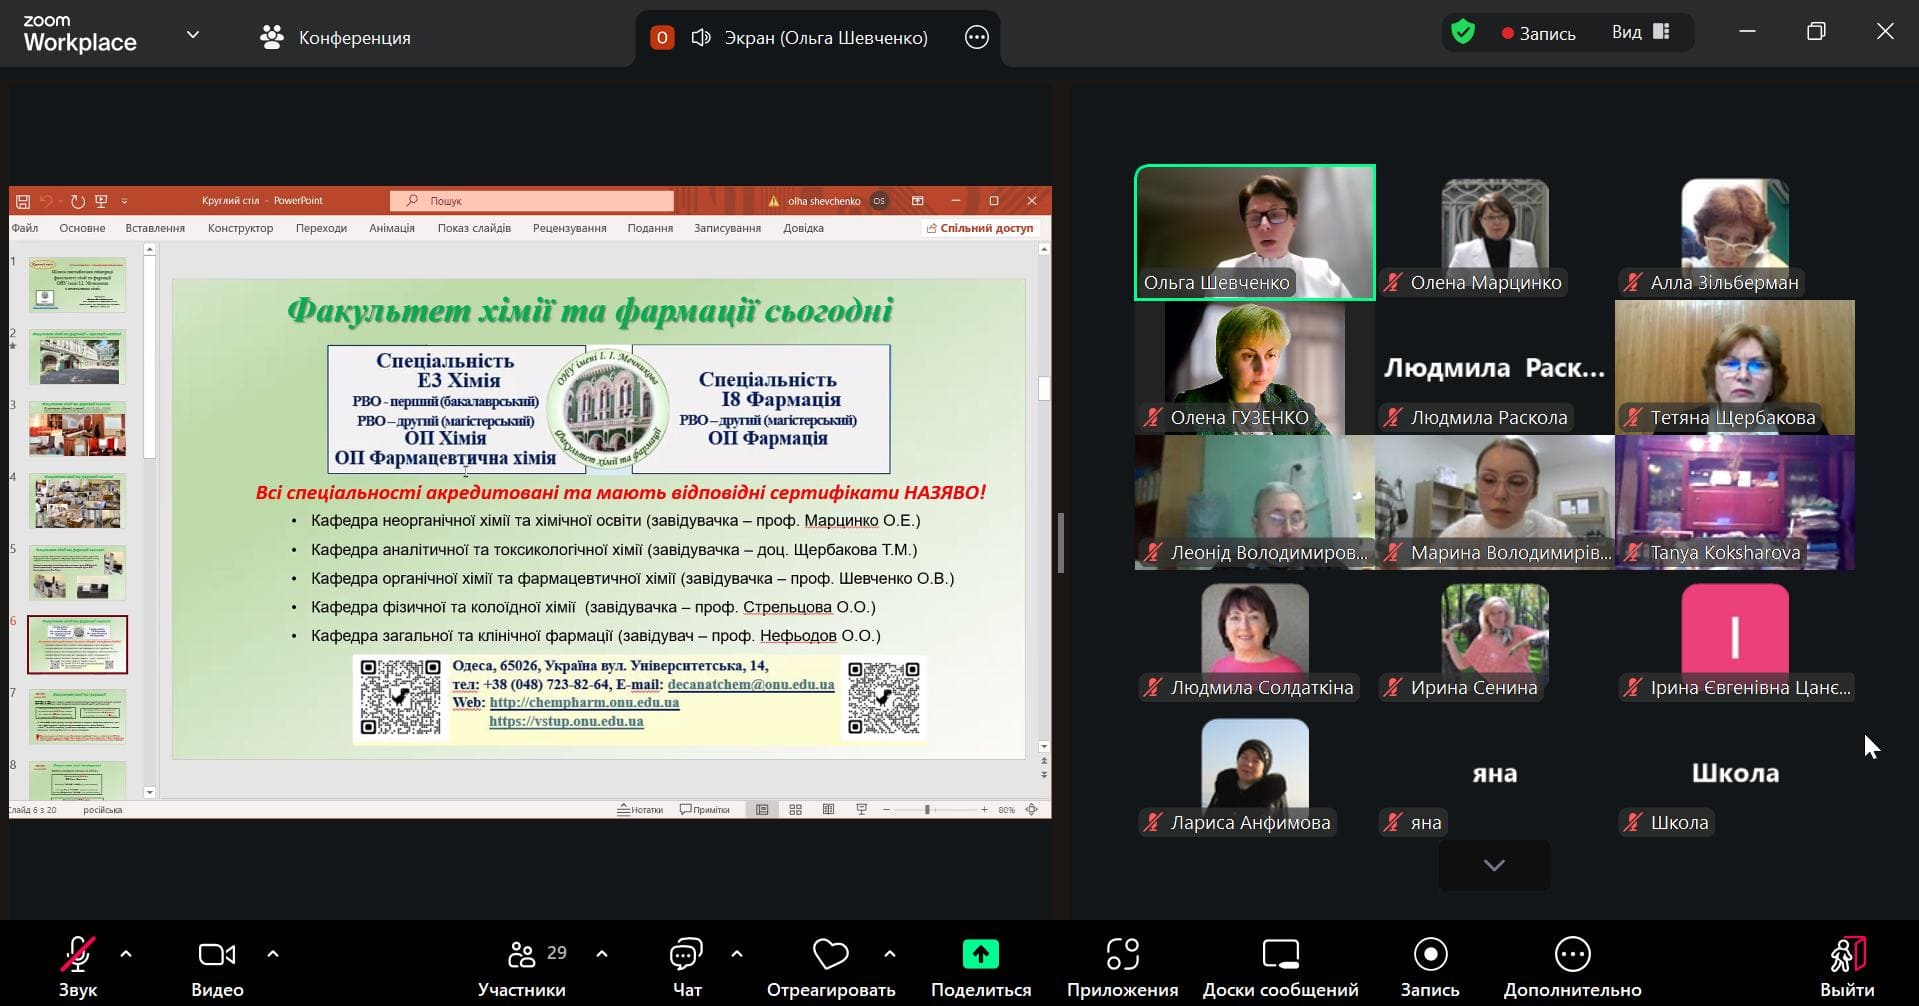
Task: Open the message boards icon
Action: click(x=1280, y=955)
